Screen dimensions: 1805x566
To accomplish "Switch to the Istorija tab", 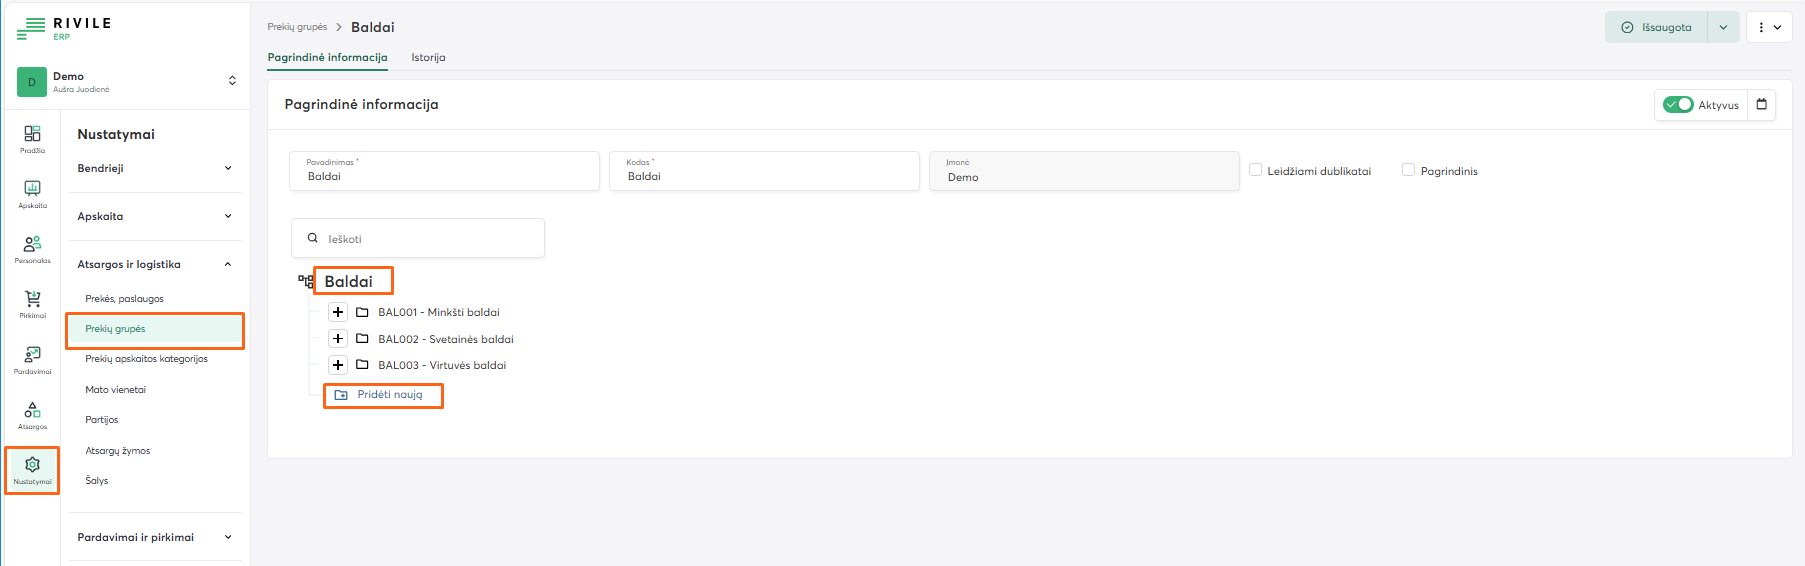I will (x=428, y=57).
